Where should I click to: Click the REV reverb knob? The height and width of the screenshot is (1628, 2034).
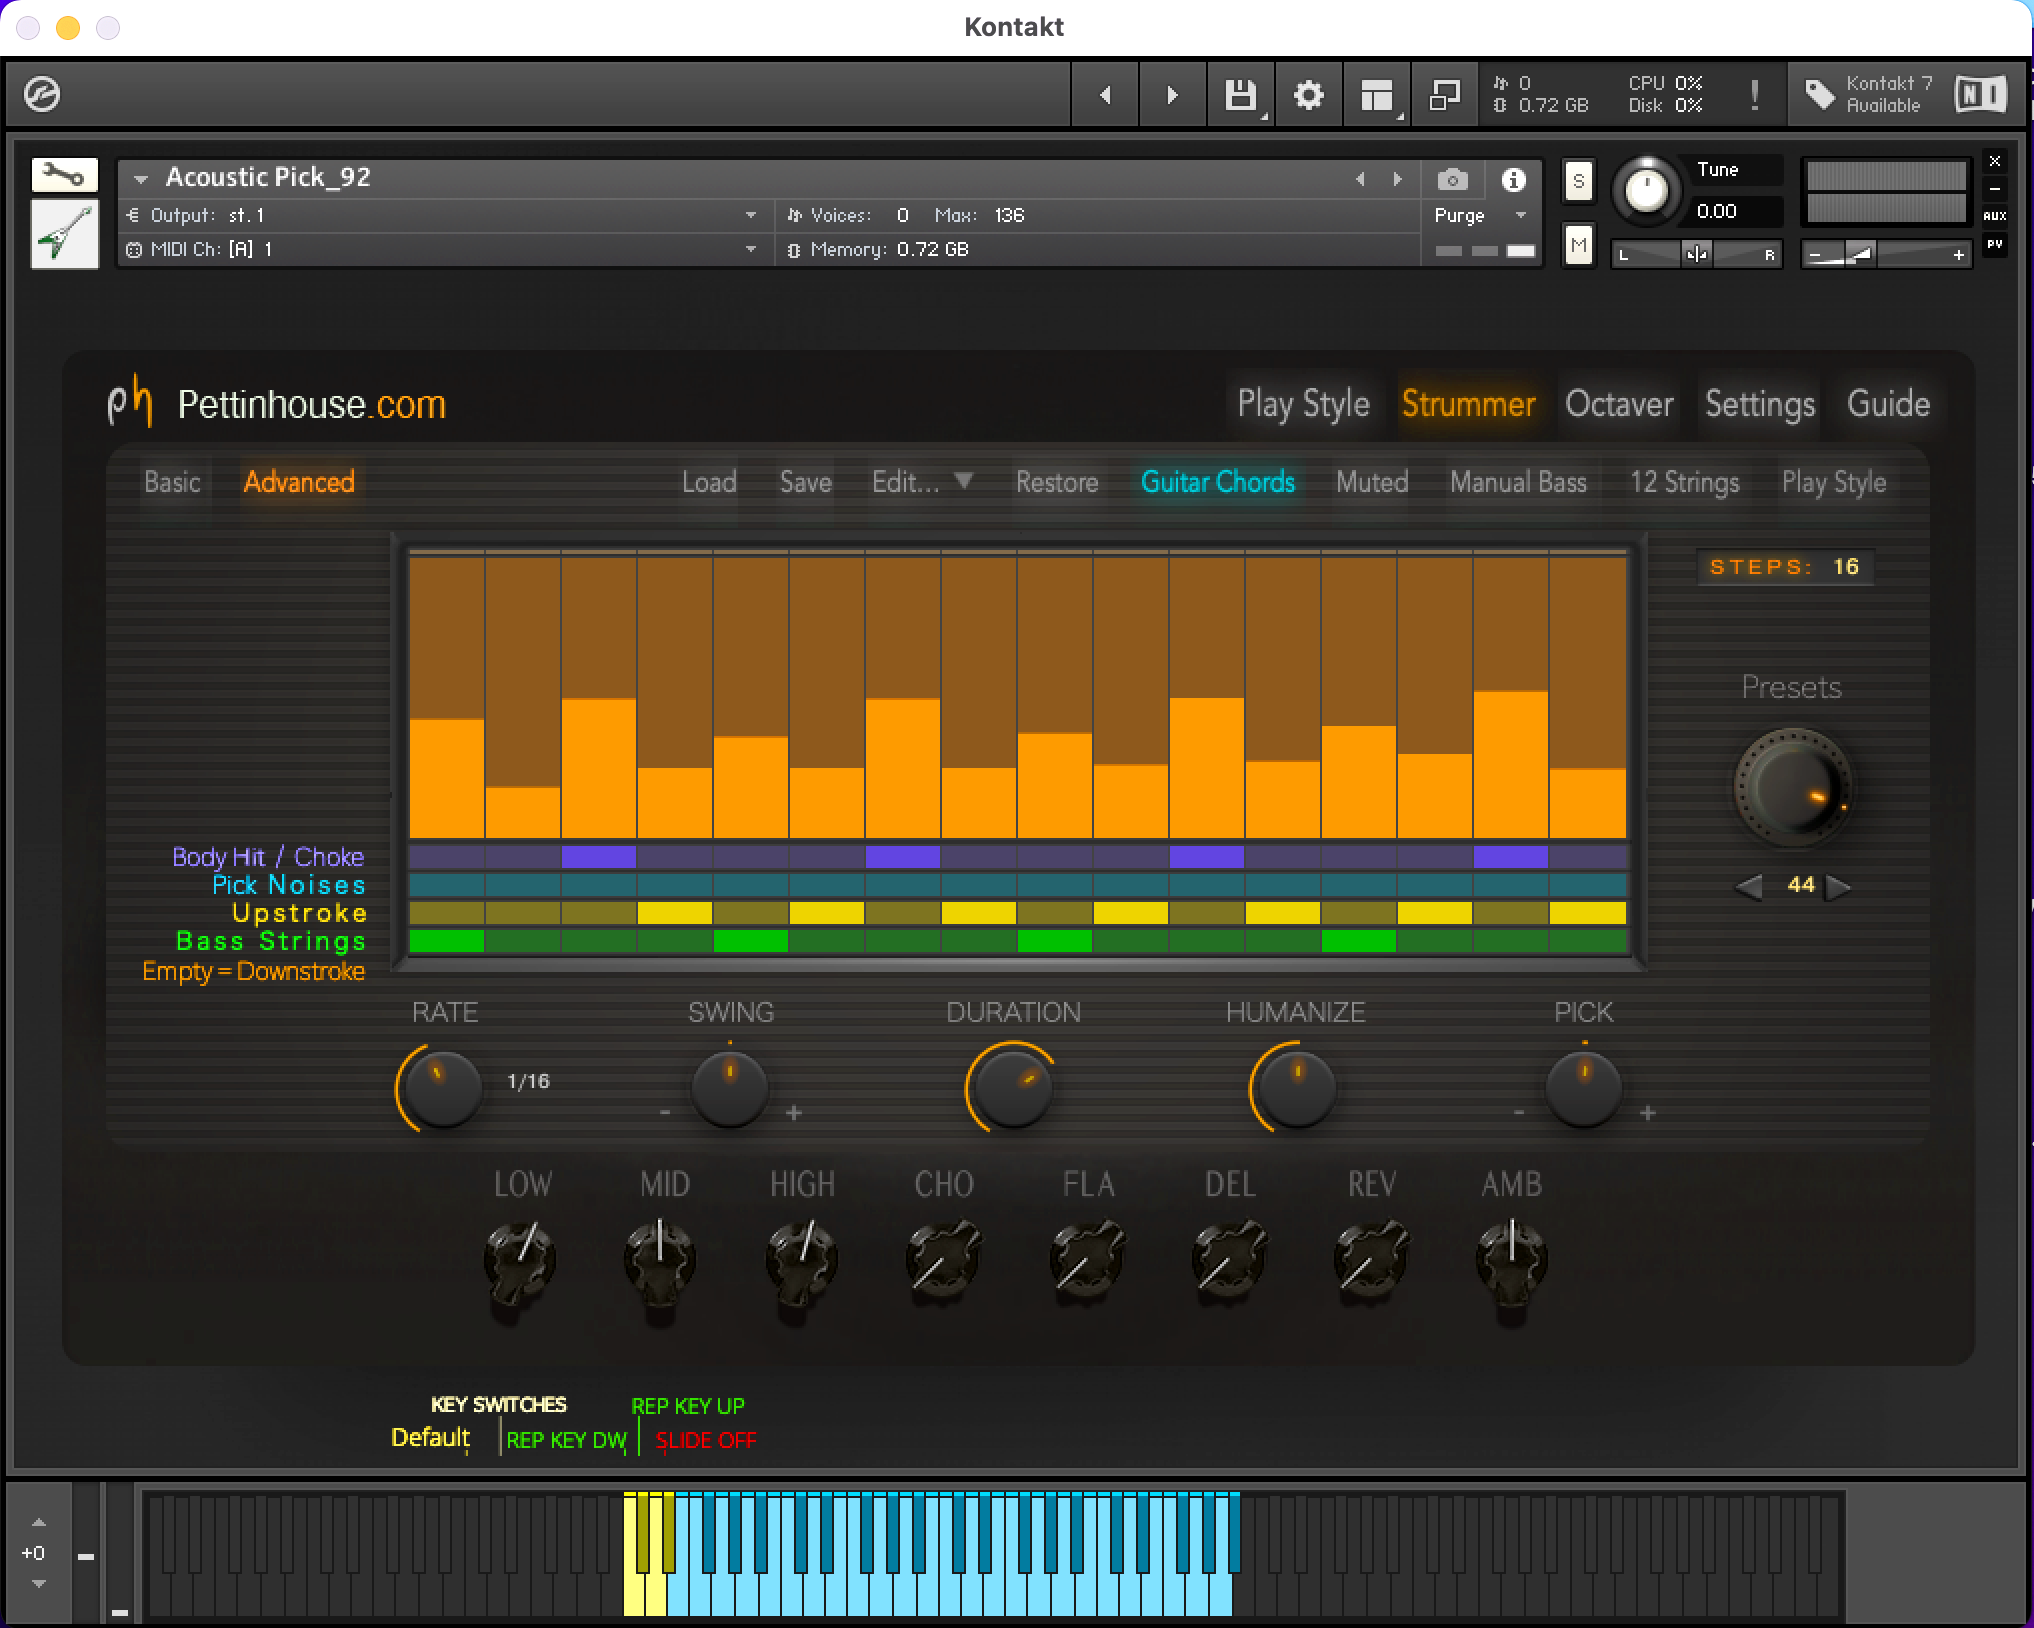pyautogui.click(x=1371, y=1260)
